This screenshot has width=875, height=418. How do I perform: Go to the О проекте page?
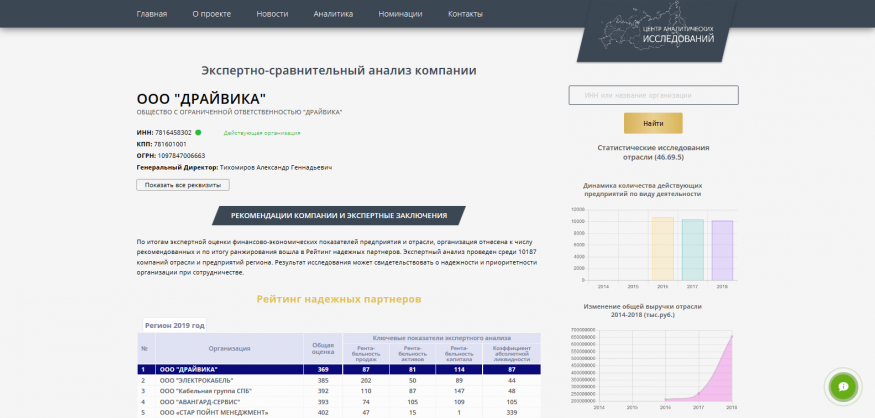click(x=211, y=14)
